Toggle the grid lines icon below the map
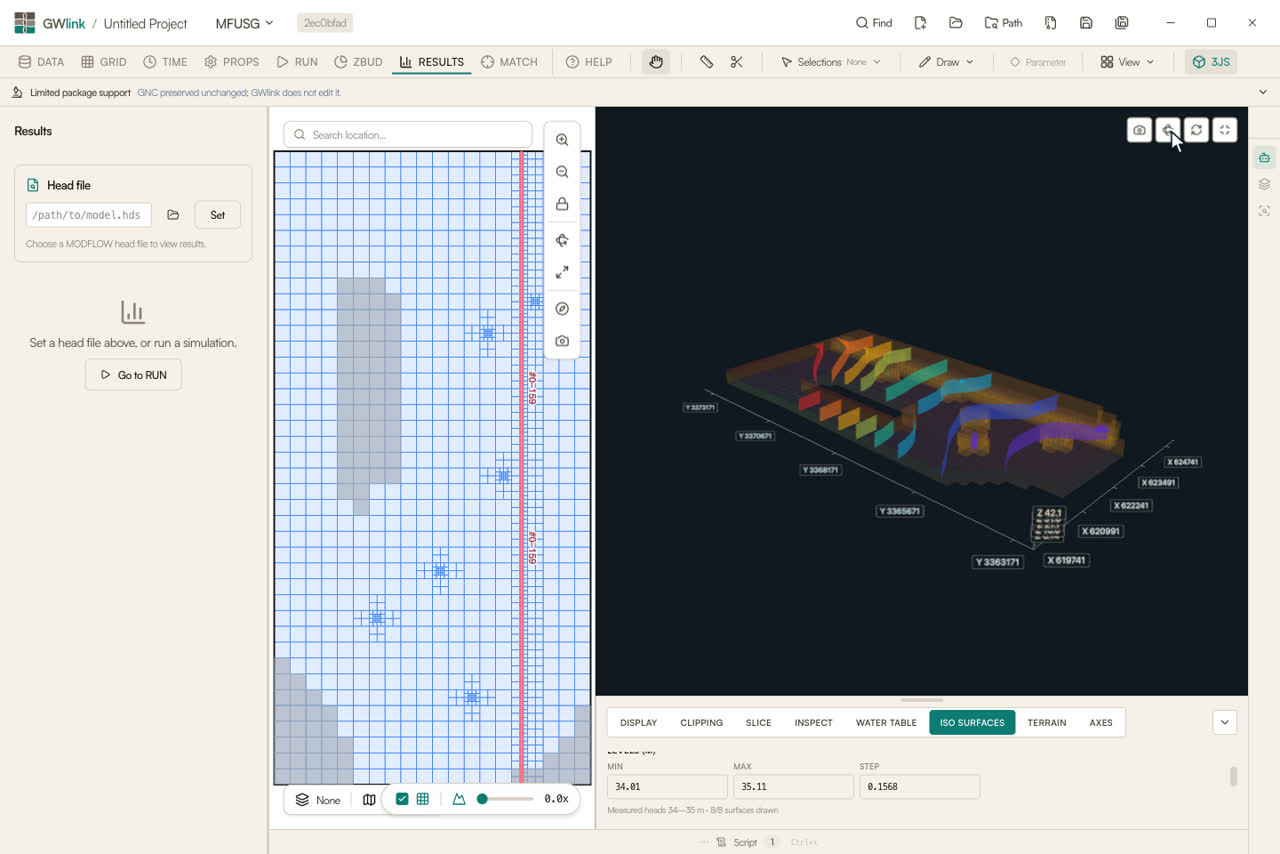 423,799
